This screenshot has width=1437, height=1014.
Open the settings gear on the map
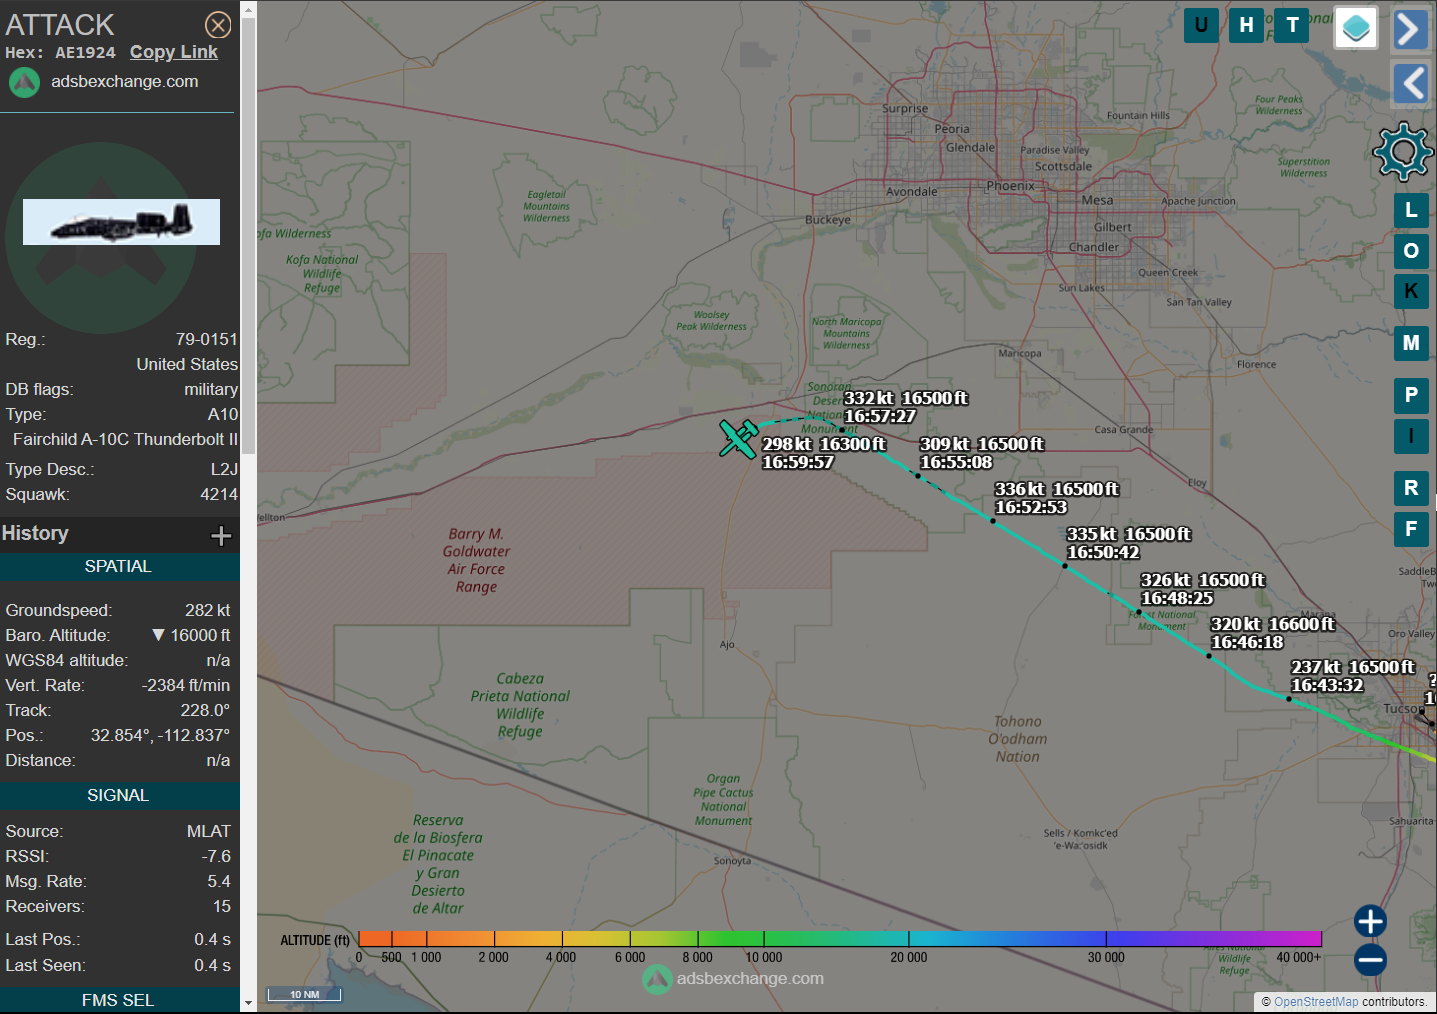pyautogui.click(x=1403, y=152)
